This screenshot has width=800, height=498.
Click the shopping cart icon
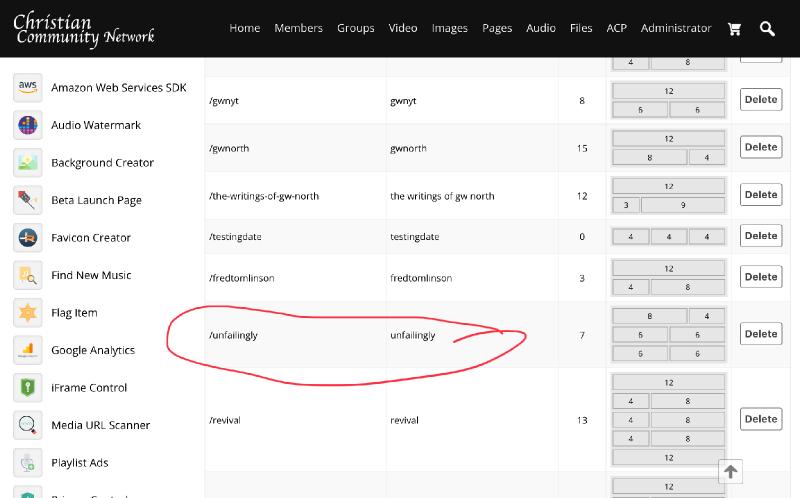735,29
